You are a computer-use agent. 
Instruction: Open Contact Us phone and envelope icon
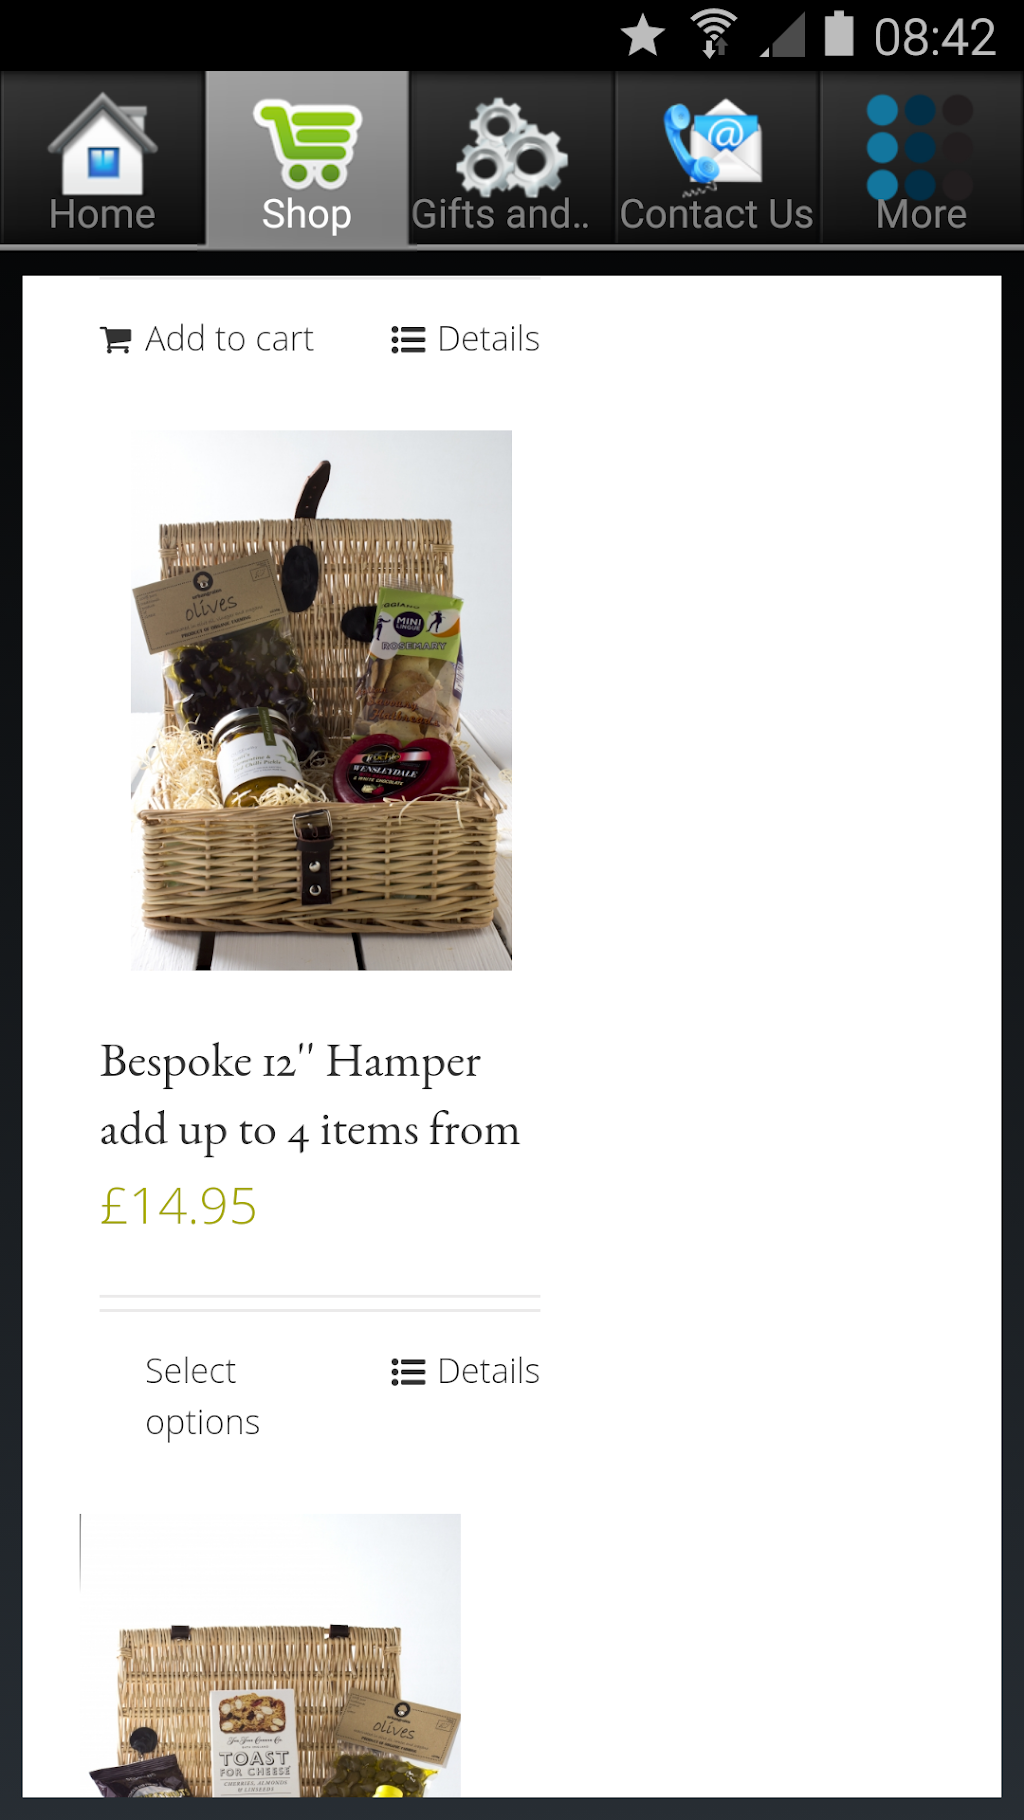click(712, 145)
